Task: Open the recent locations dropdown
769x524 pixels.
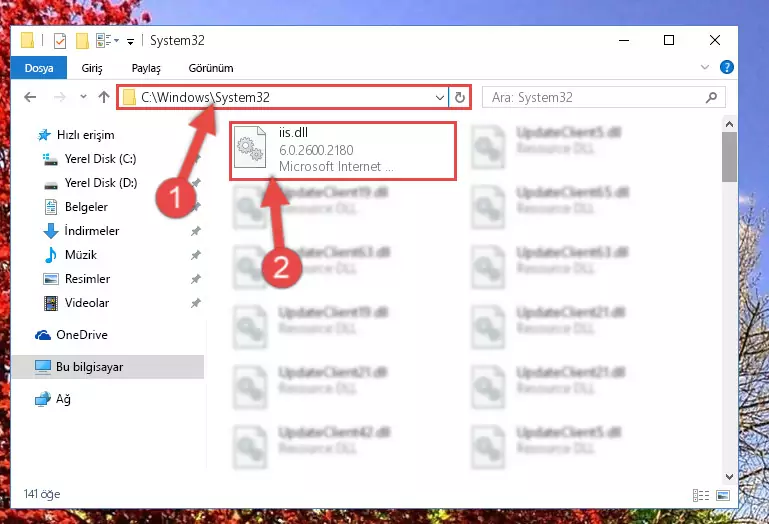Action: click(83, 97)
